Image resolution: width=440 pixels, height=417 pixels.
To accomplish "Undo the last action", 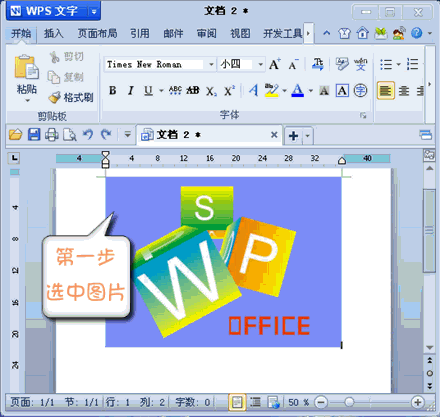I will [x=88, y=135].
